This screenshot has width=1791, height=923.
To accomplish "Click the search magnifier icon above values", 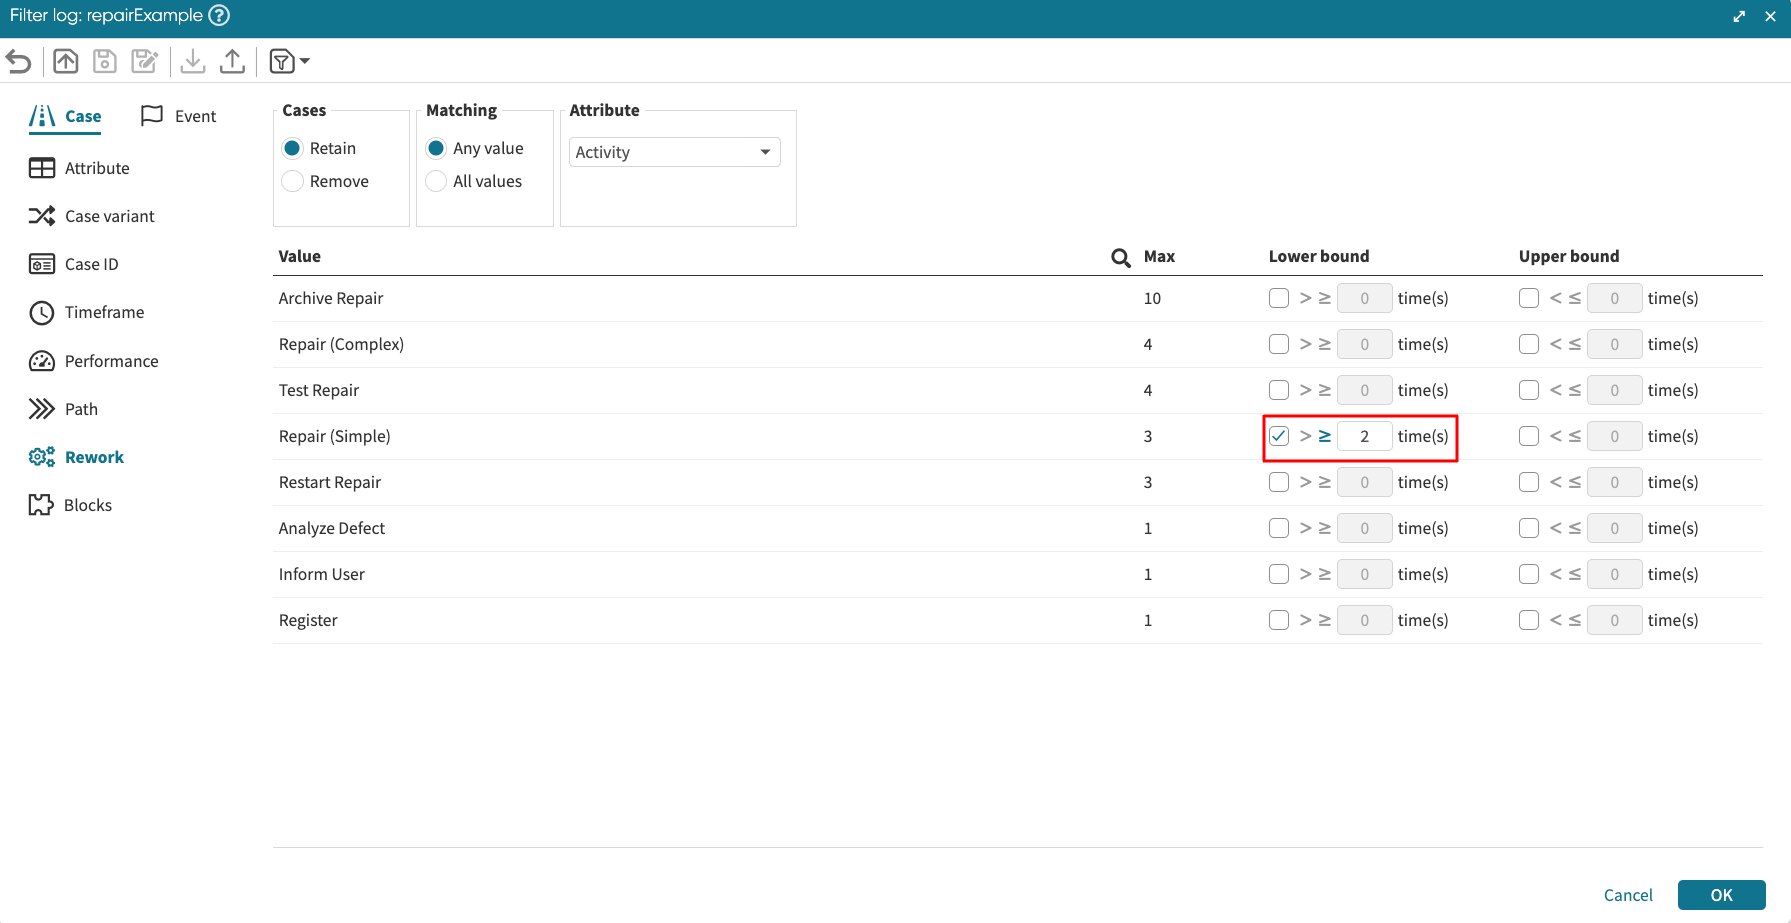I will point(1120,258).
